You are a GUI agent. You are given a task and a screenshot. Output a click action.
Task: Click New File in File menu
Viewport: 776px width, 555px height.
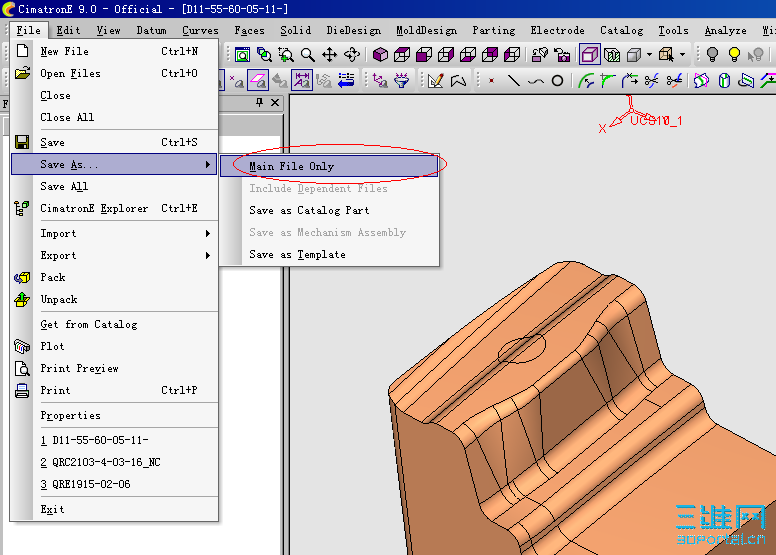[114, 51]
